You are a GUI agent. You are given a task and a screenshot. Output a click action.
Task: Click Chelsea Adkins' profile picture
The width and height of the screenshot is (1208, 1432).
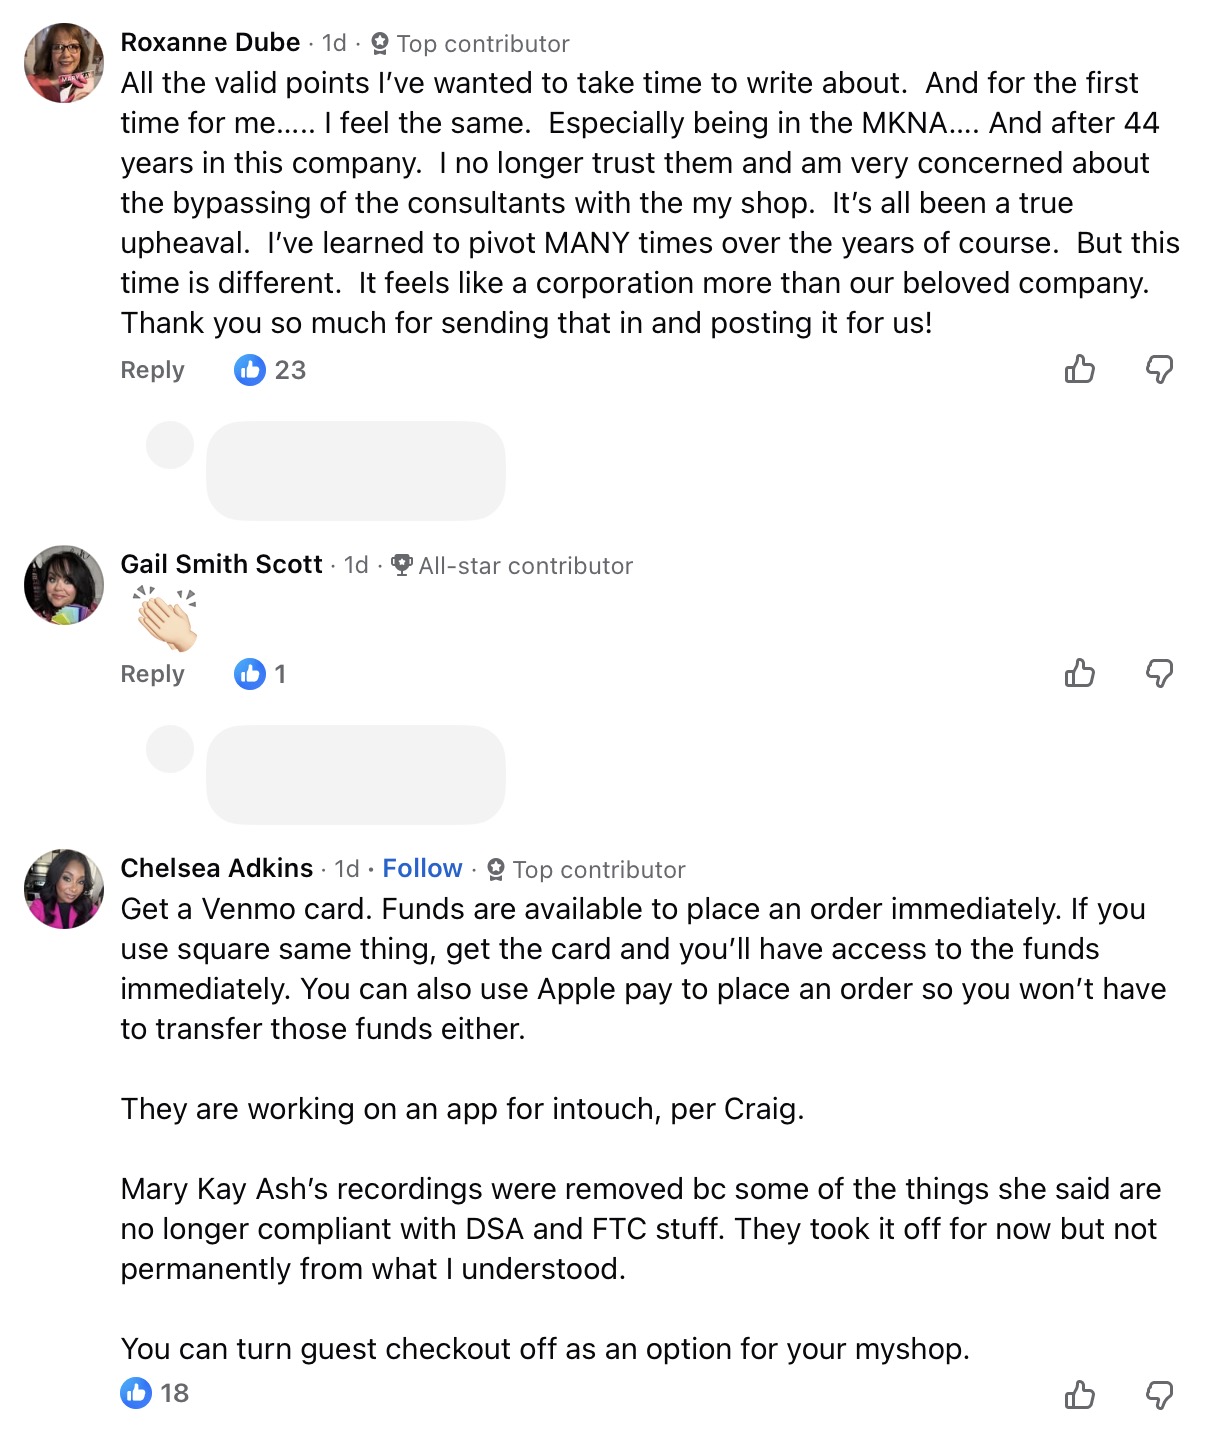coord(64,889)
